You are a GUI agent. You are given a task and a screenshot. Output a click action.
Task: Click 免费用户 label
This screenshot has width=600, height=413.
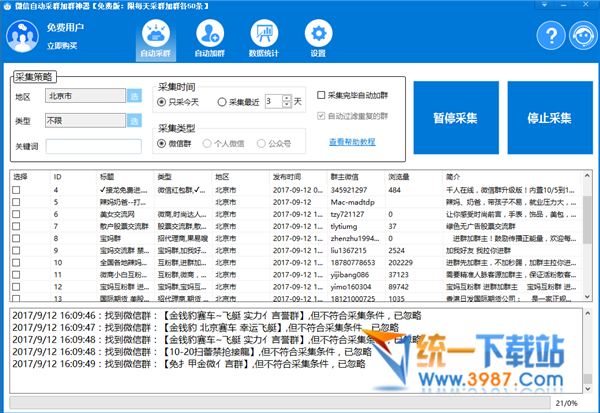coord(65,28)
